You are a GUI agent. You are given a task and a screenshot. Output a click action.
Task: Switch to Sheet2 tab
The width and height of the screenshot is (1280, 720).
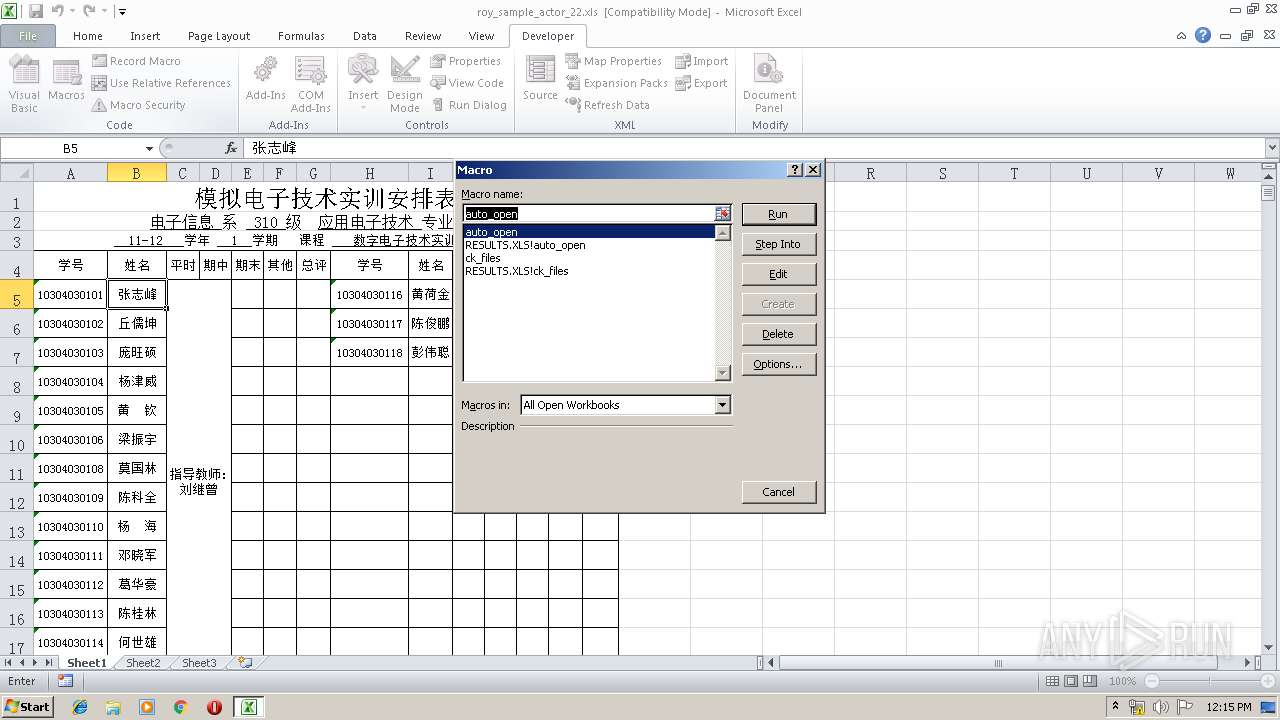click(142, 663)
